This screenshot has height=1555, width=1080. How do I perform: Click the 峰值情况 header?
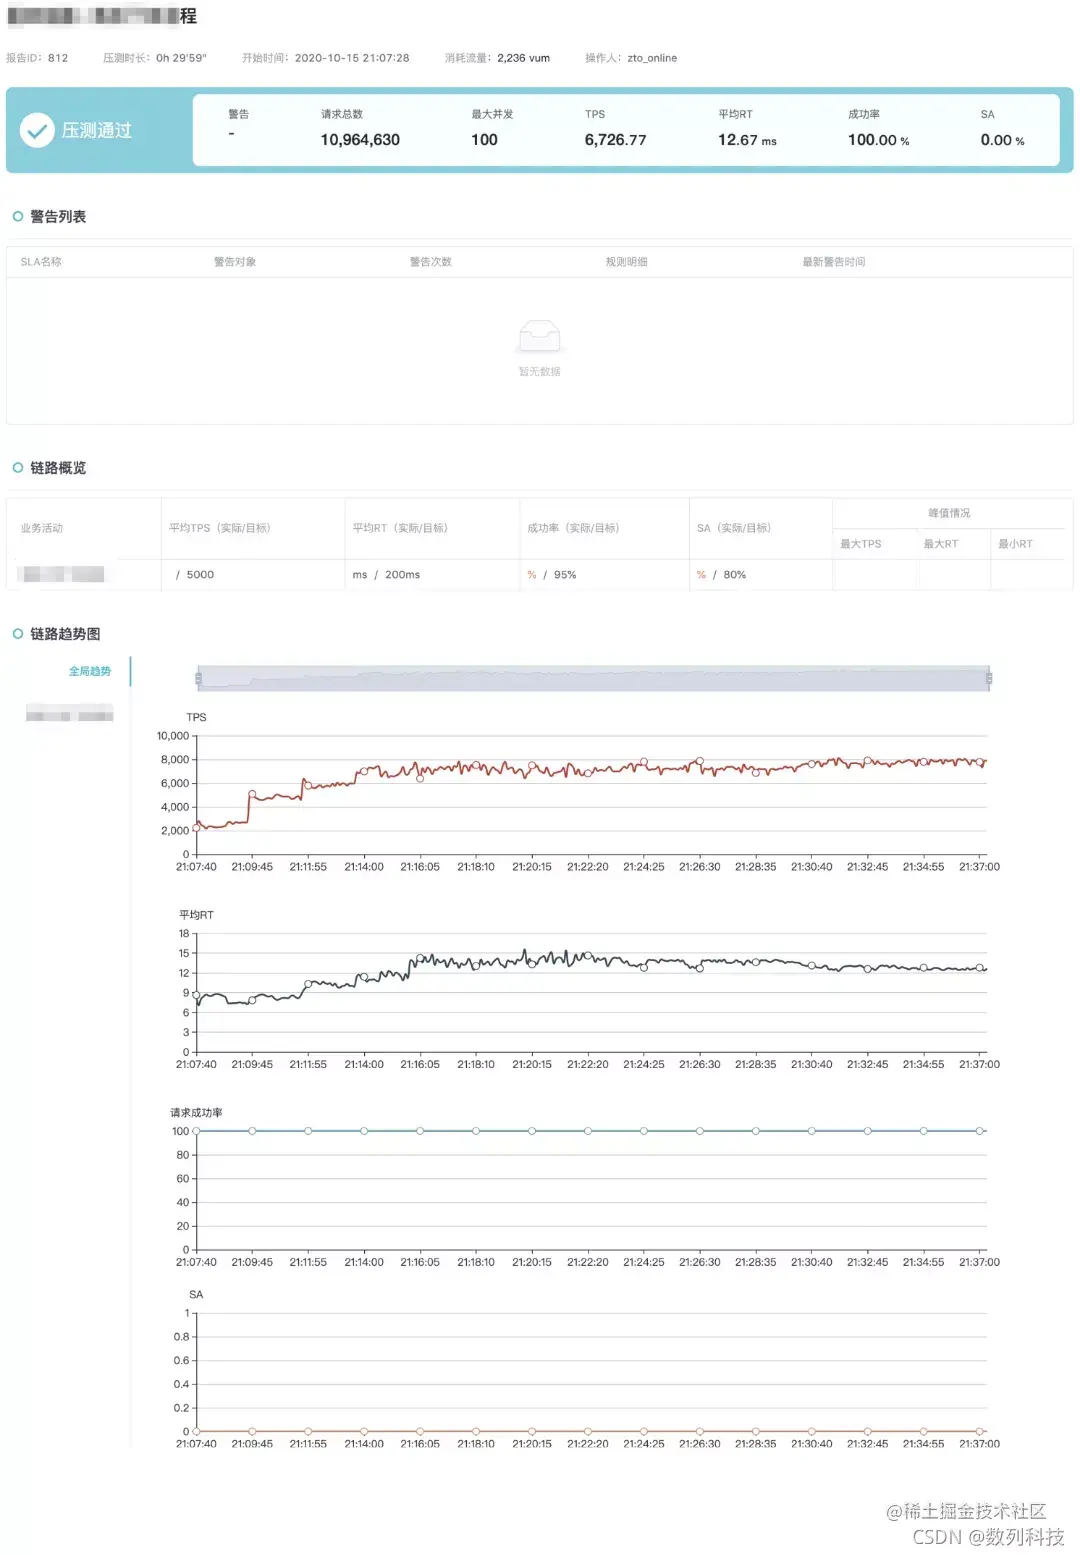949,513
